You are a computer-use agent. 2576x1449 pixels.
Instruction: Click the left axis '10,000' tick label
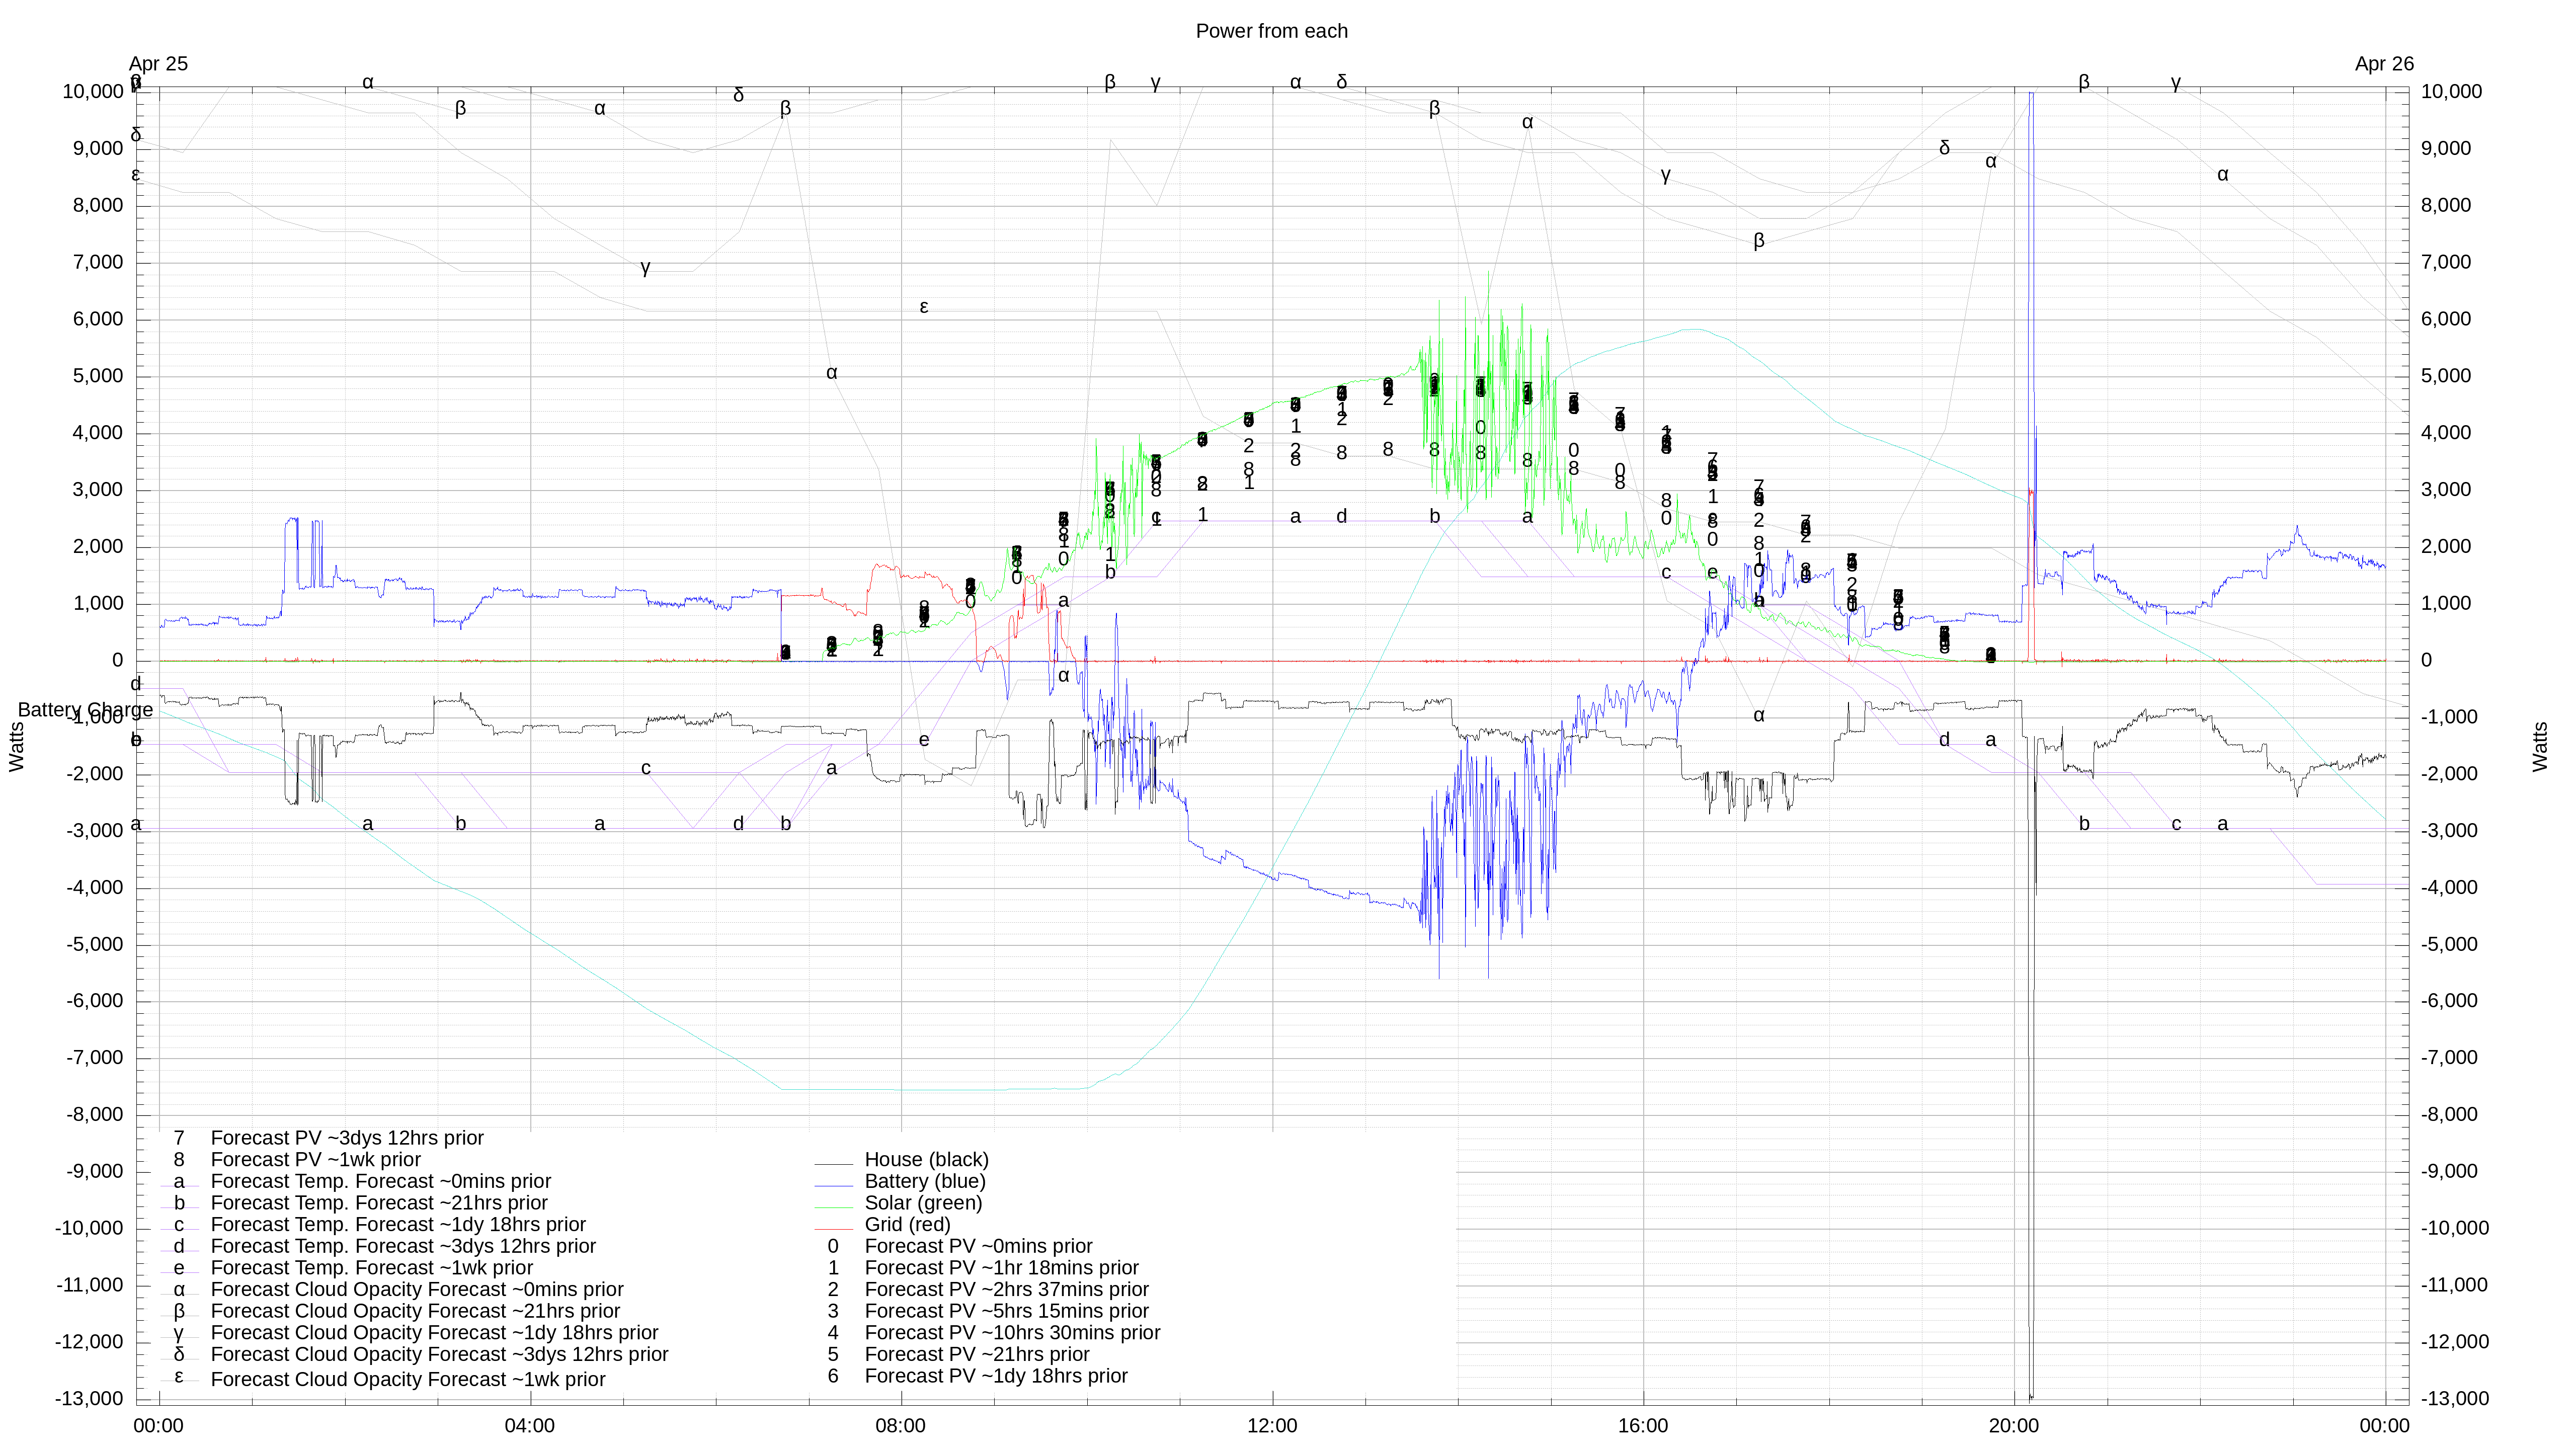coord(93,92)
